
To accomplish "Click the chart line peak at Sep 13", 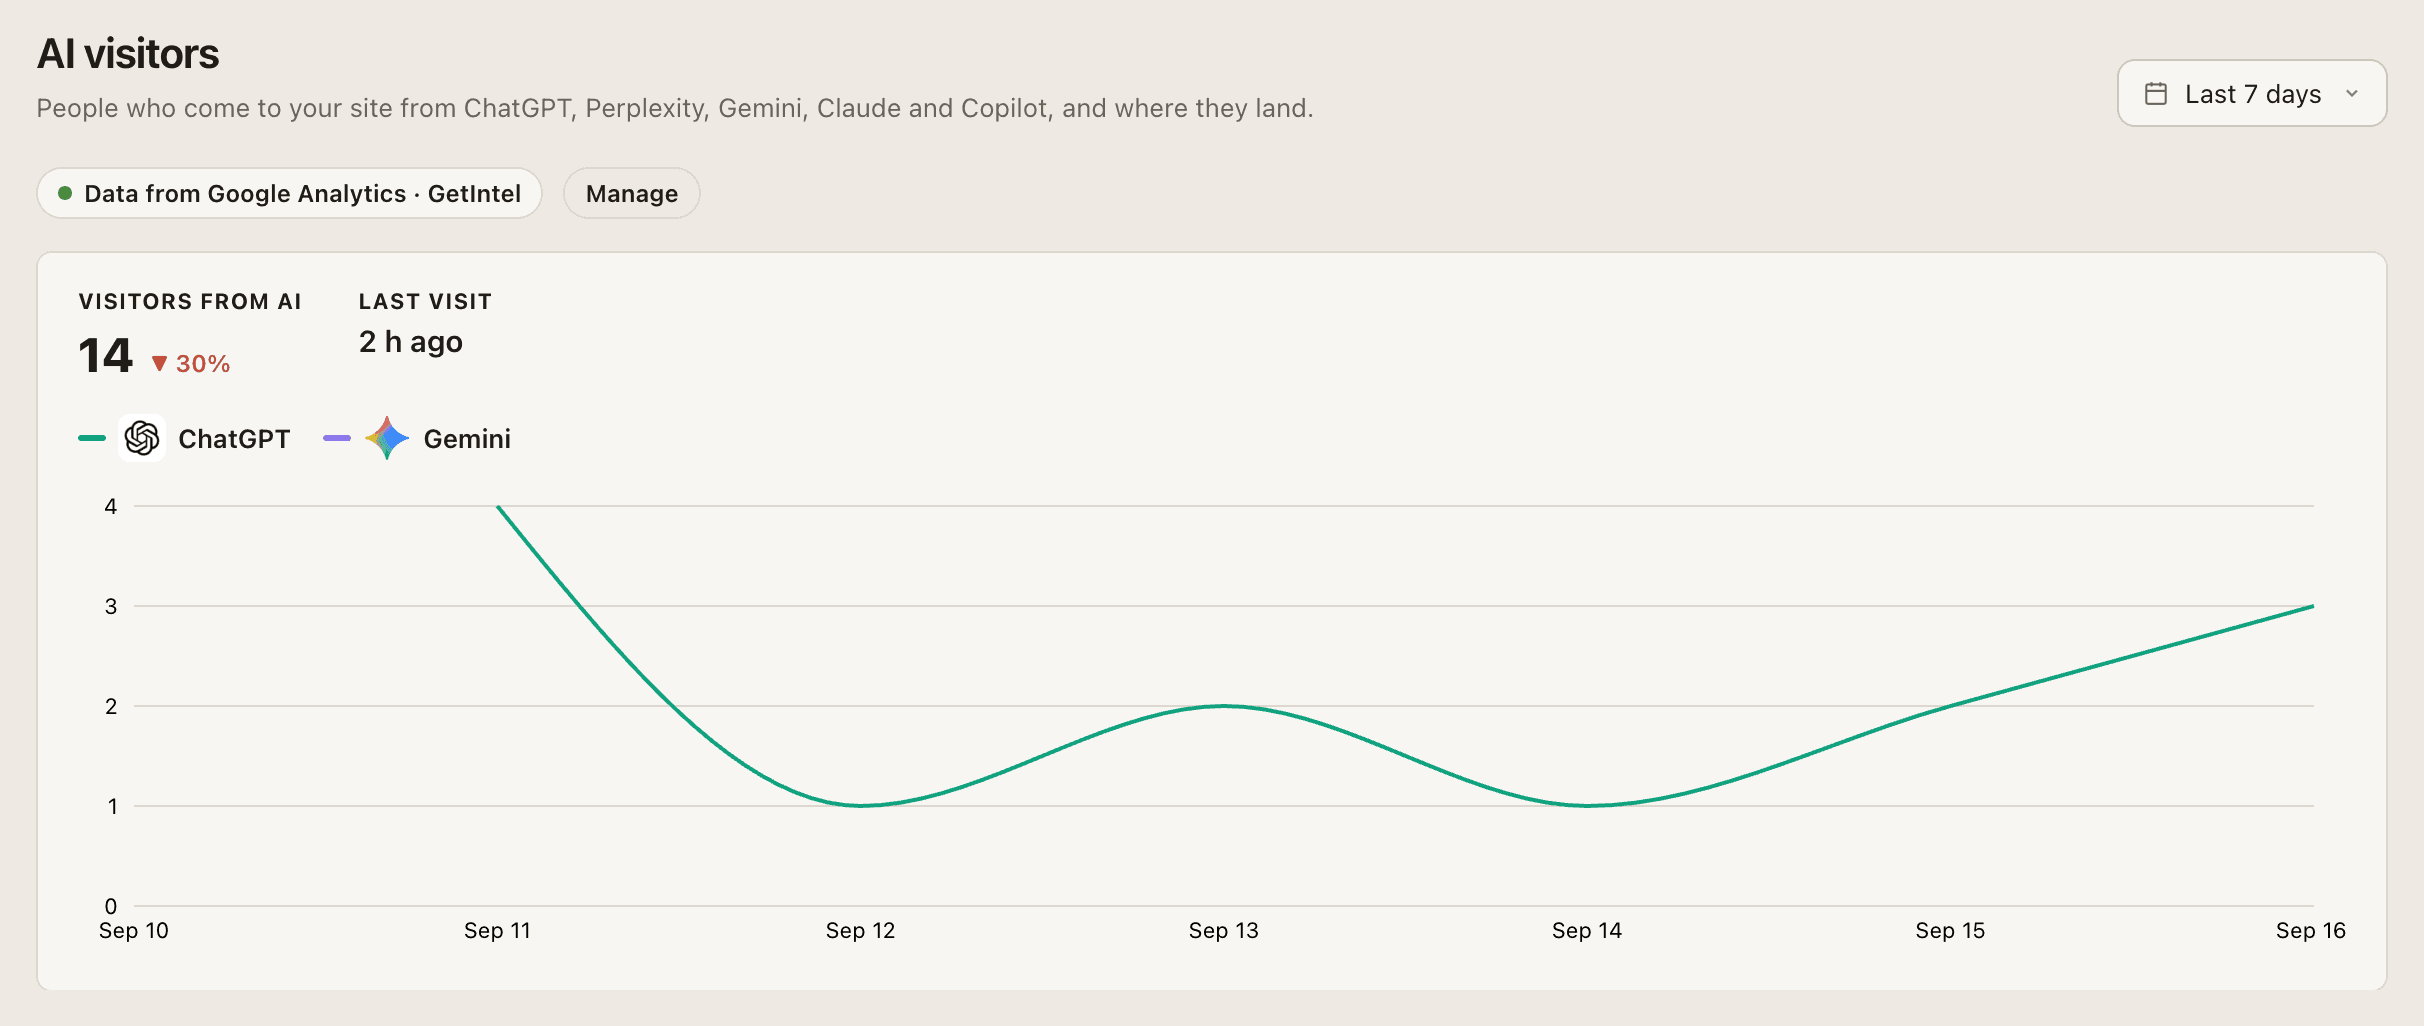I will [x=1224, y=706].
